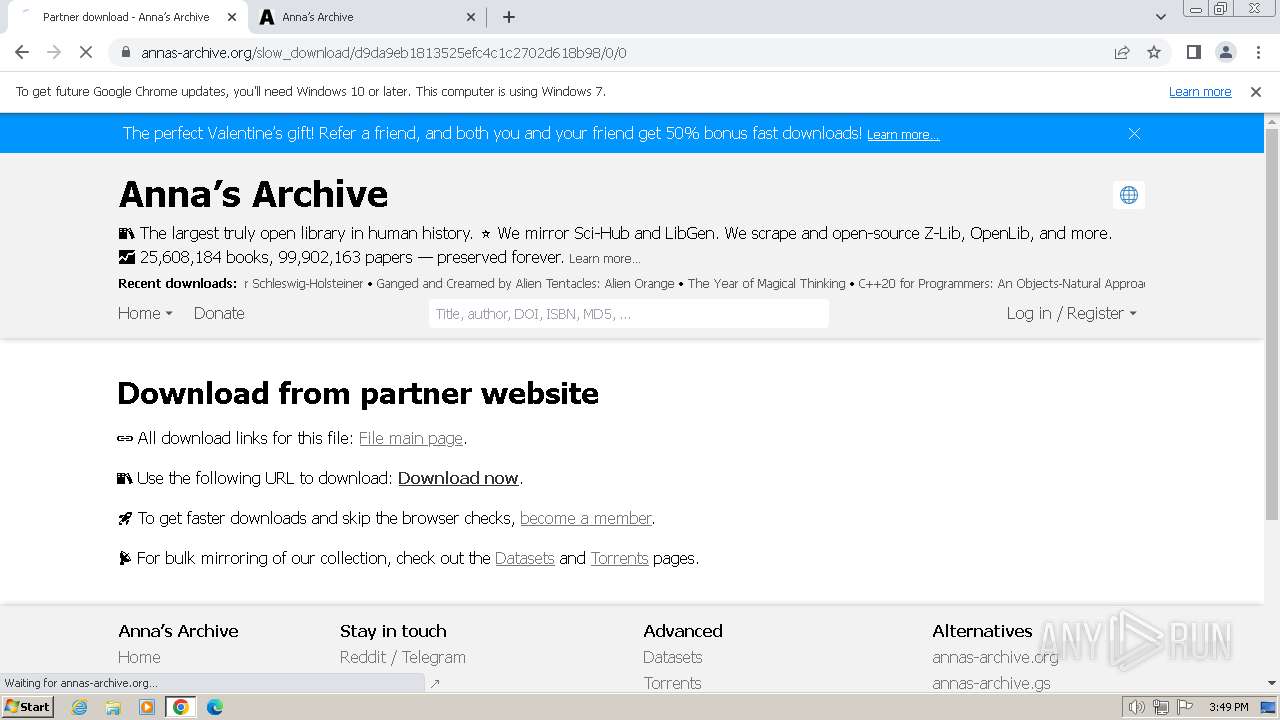Open the File main page link
This screenshot has width=1280, height=720.
pos(411,438)
